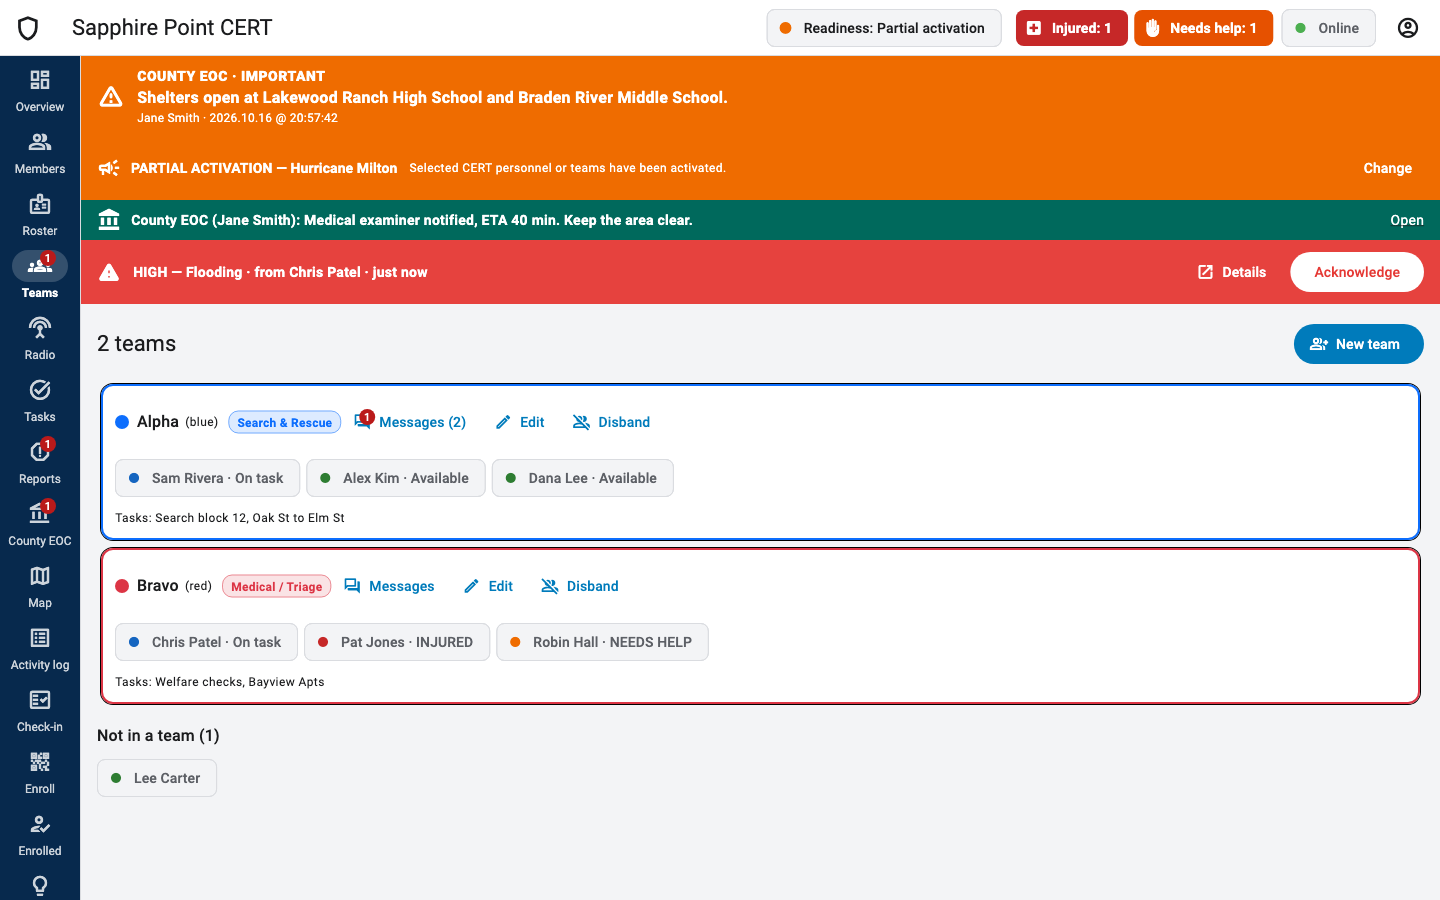Go to Members in sidebar

pos(40,153)
